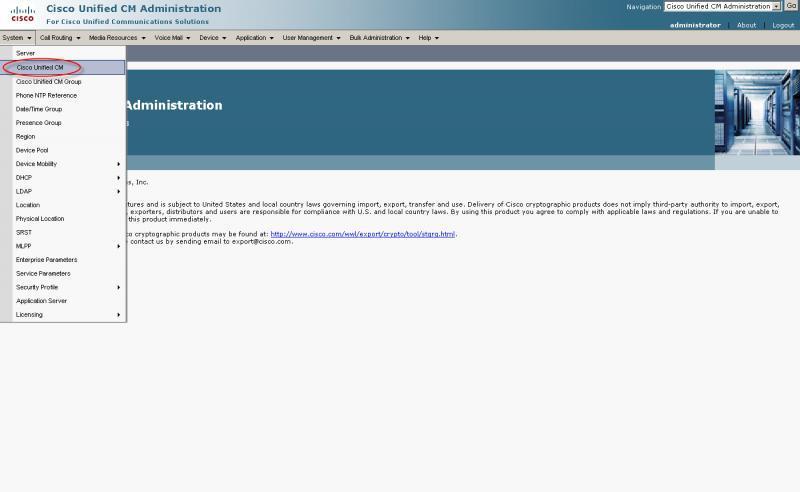Image resolution: width=800 pixels, height=492 pixels.
Task: Open the Help menu
Action: tap(429, 38)
